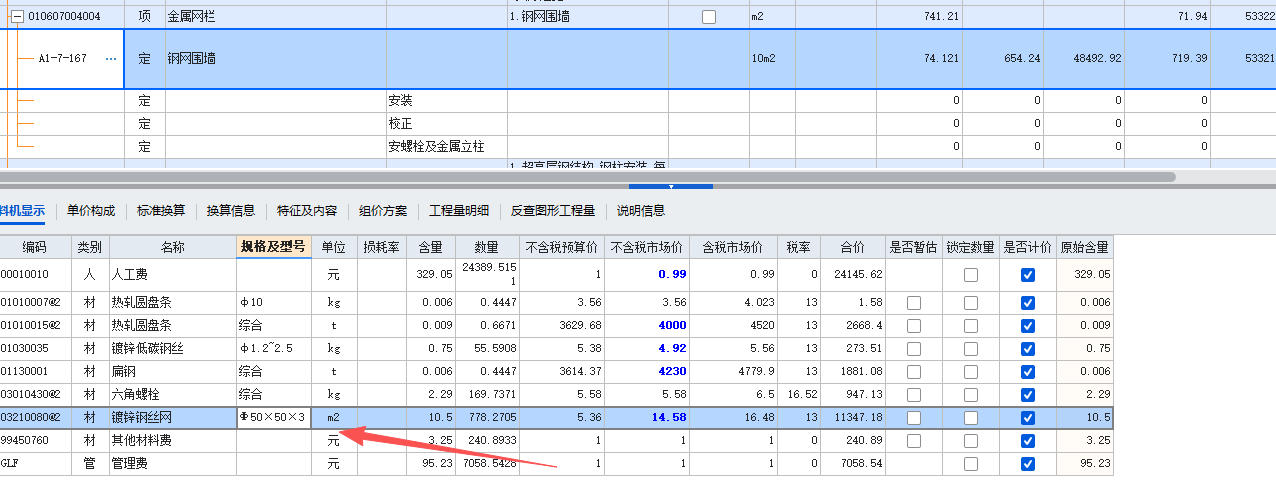Switch to the 料机显示 tab
1276x486 pixels.
tap(22, 211)
